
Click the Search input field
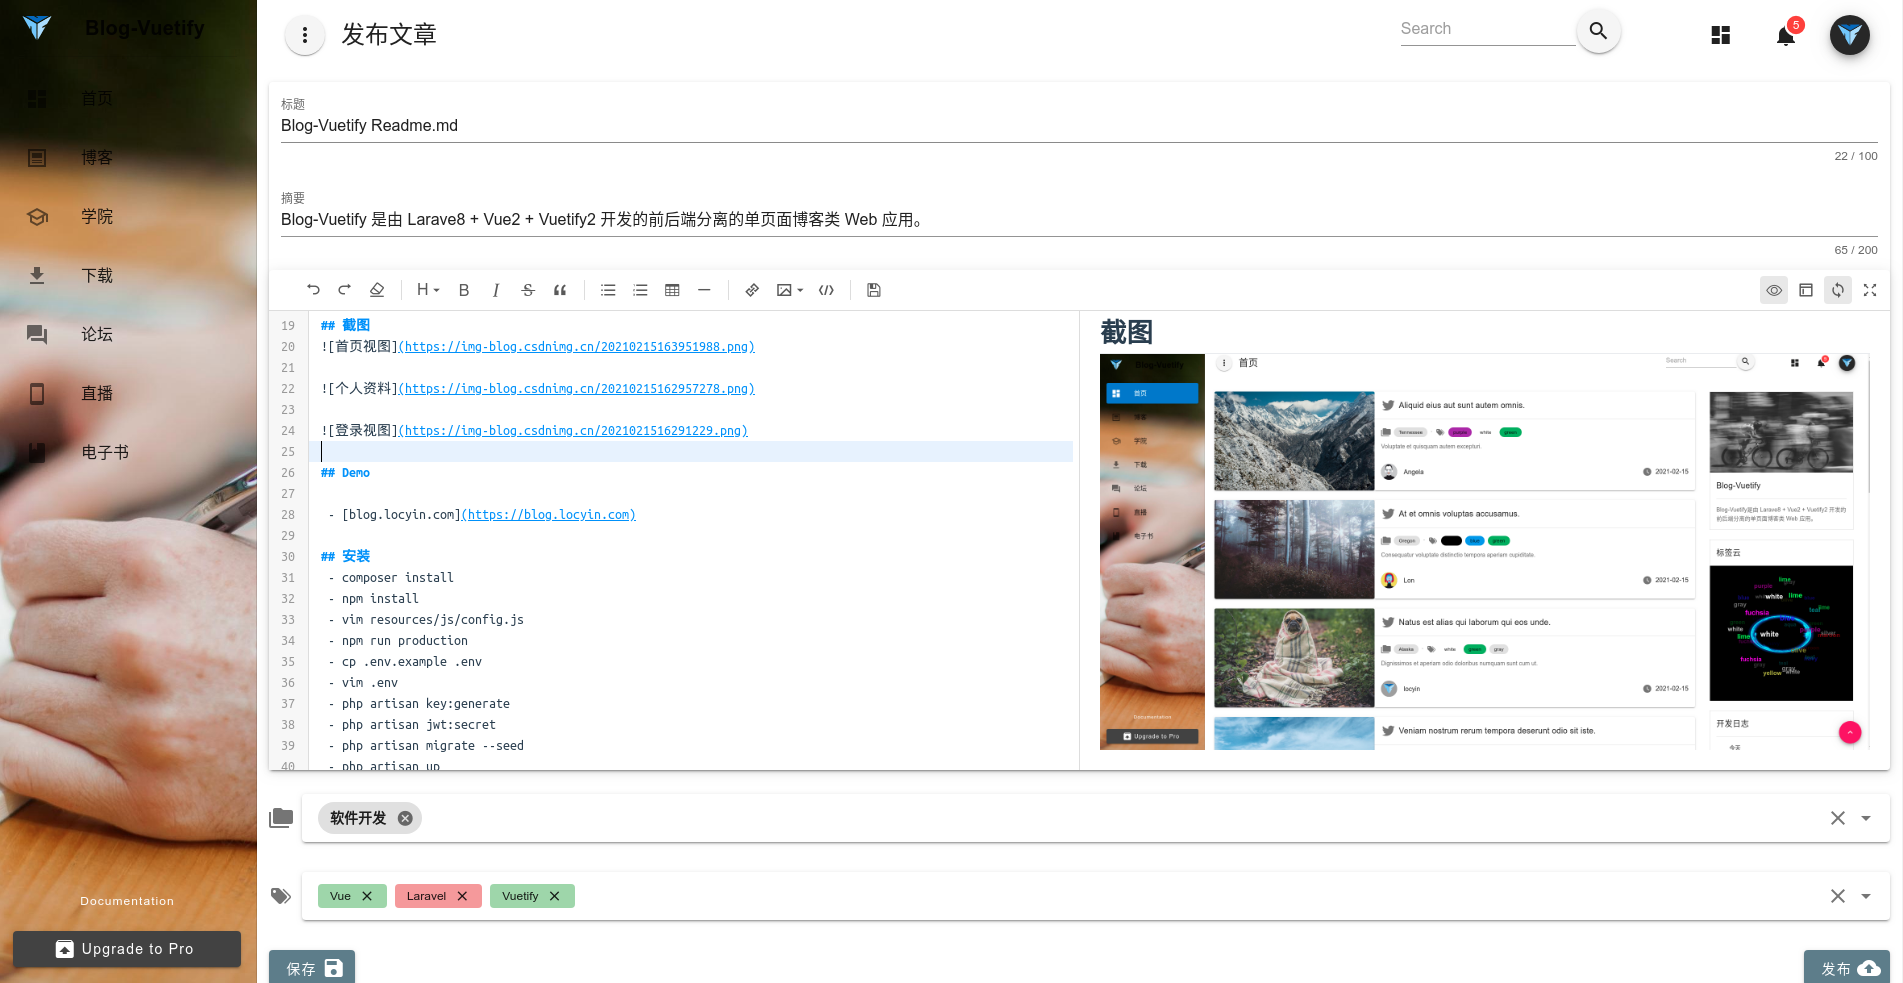pyautogui.click(x=1487, y=29)
